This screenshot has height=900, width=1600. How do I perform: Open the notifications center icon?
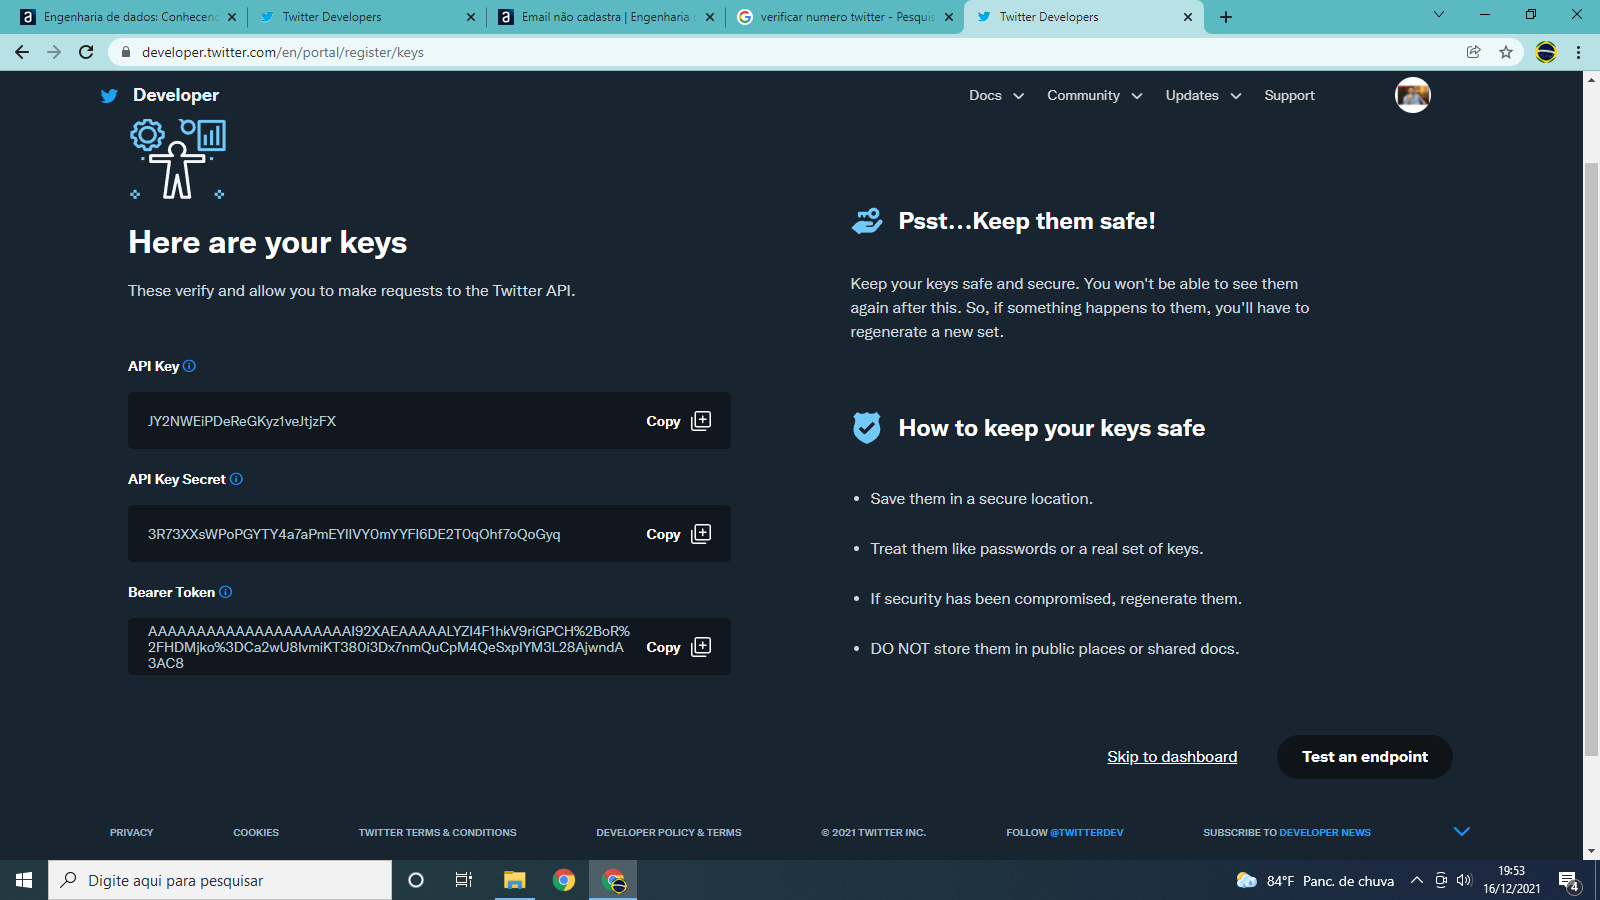1569,881
